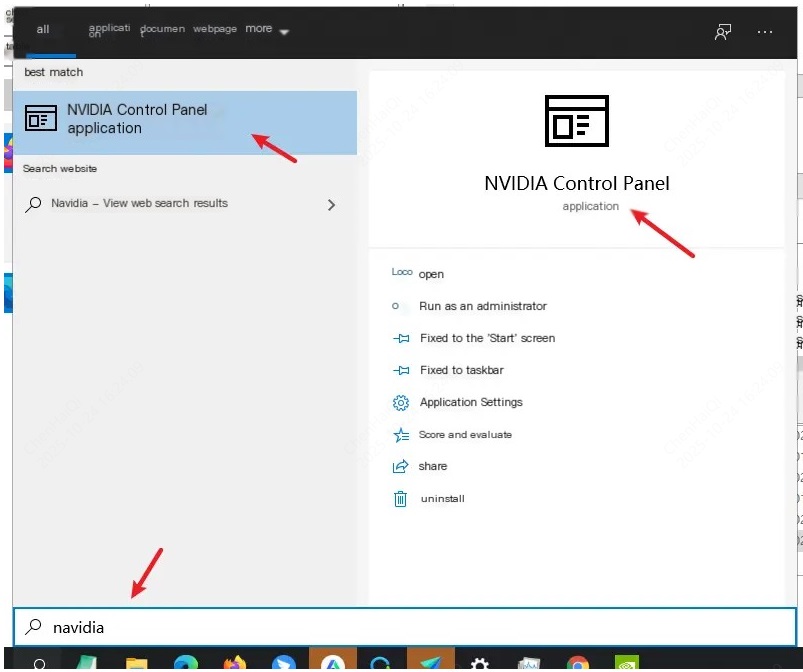Screen dimensions: 803x672
Task: Open Chrome from the taskbar
Action: tap(577, 663)
